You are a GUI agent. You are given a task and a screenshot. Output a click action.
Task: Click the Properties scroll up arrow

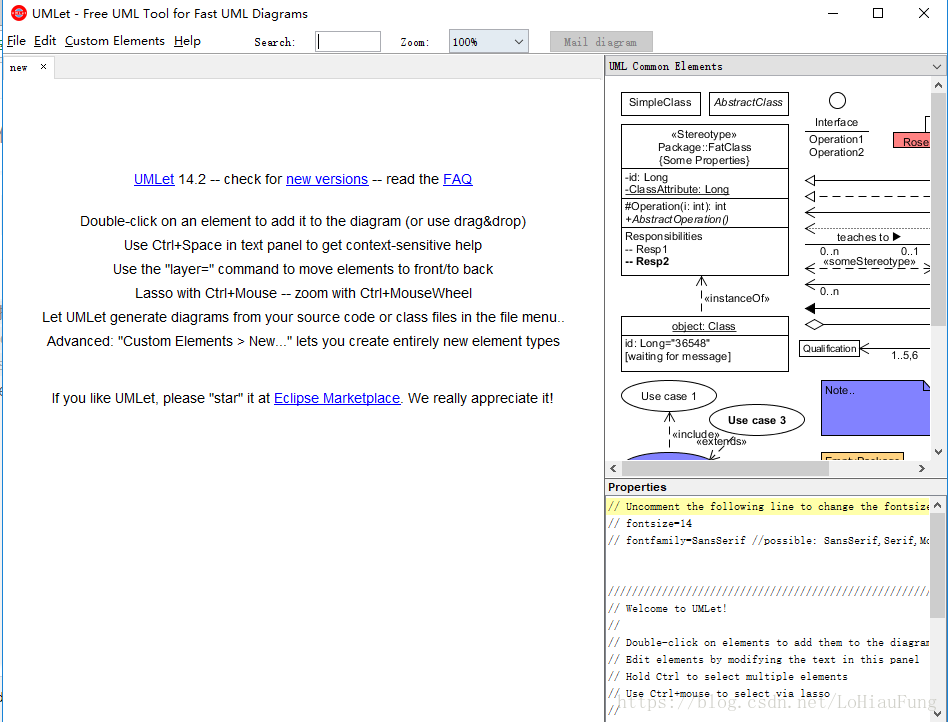[938, 505]
